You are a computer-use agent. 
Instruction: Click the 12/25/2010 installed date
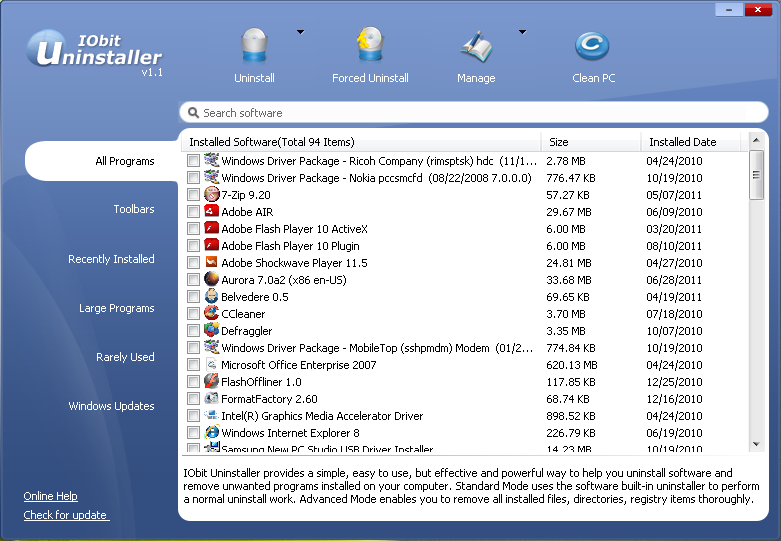point(674,382)
